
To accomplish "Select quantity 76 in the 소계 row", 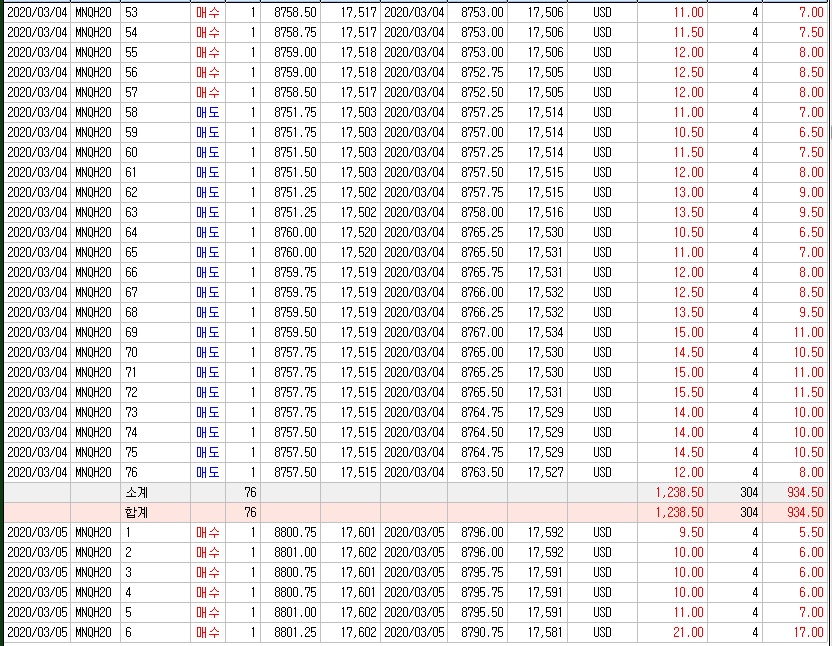I will point(250,493).
